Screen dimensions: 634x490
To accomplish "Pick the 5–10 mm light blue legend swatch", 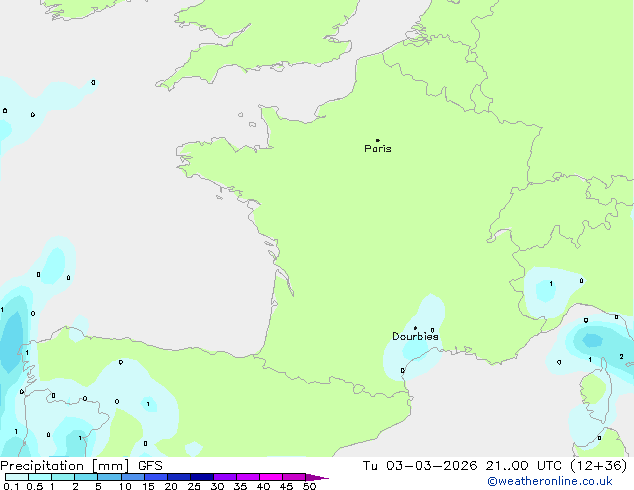I will 109,477.
